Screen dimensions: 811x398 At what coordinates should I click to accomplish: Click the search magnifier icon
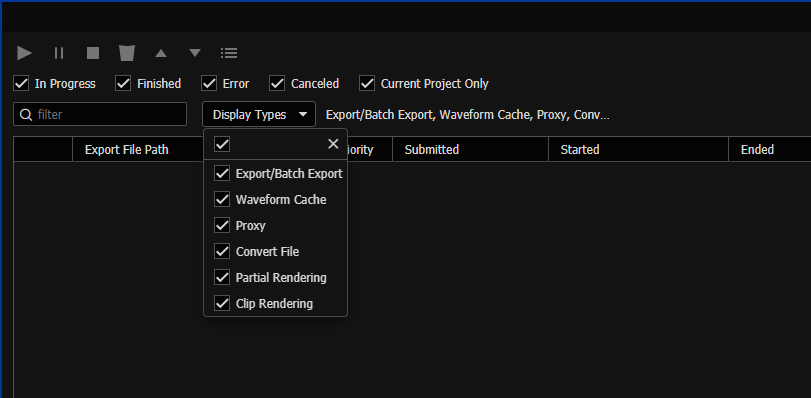[26, 114]
